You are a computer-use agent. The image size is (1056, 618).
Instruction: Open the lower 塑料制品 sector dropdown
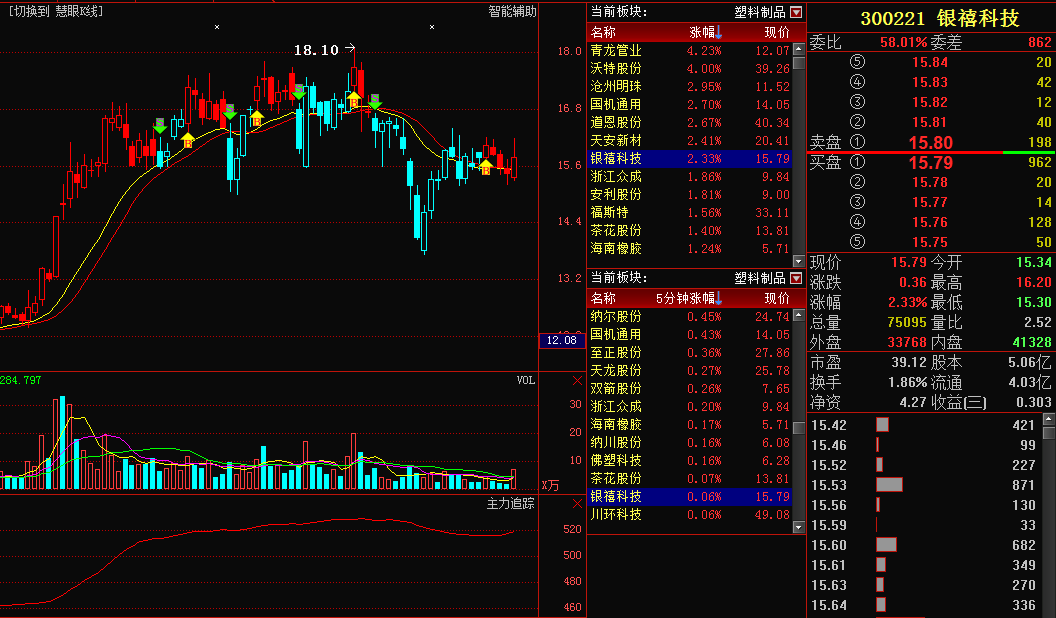pyautogui.click(x=796, y=278)
